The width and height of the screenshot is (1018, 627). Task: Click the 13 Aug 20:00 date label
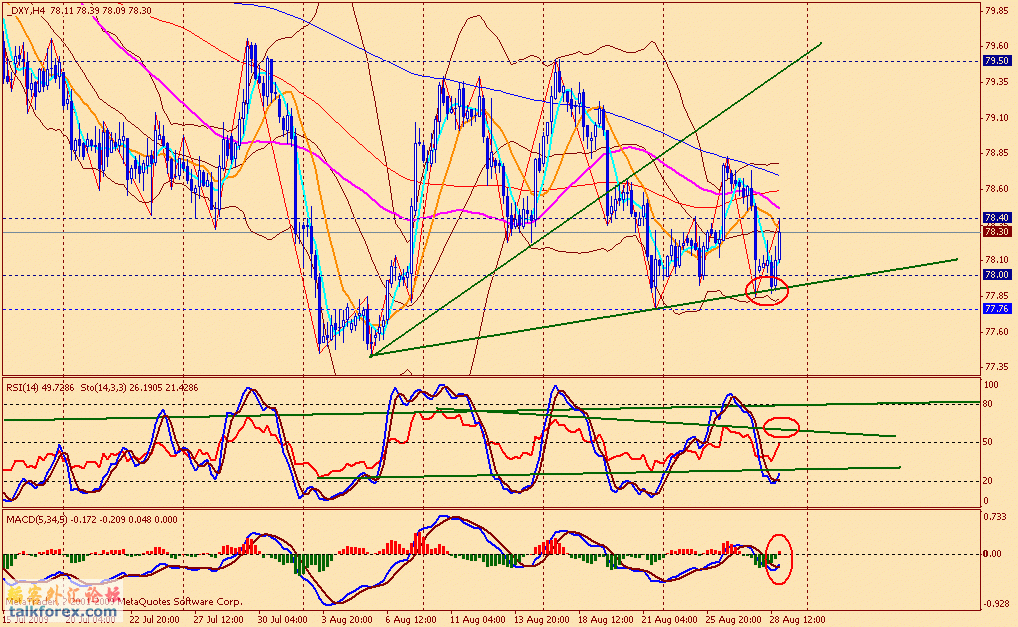542,619
